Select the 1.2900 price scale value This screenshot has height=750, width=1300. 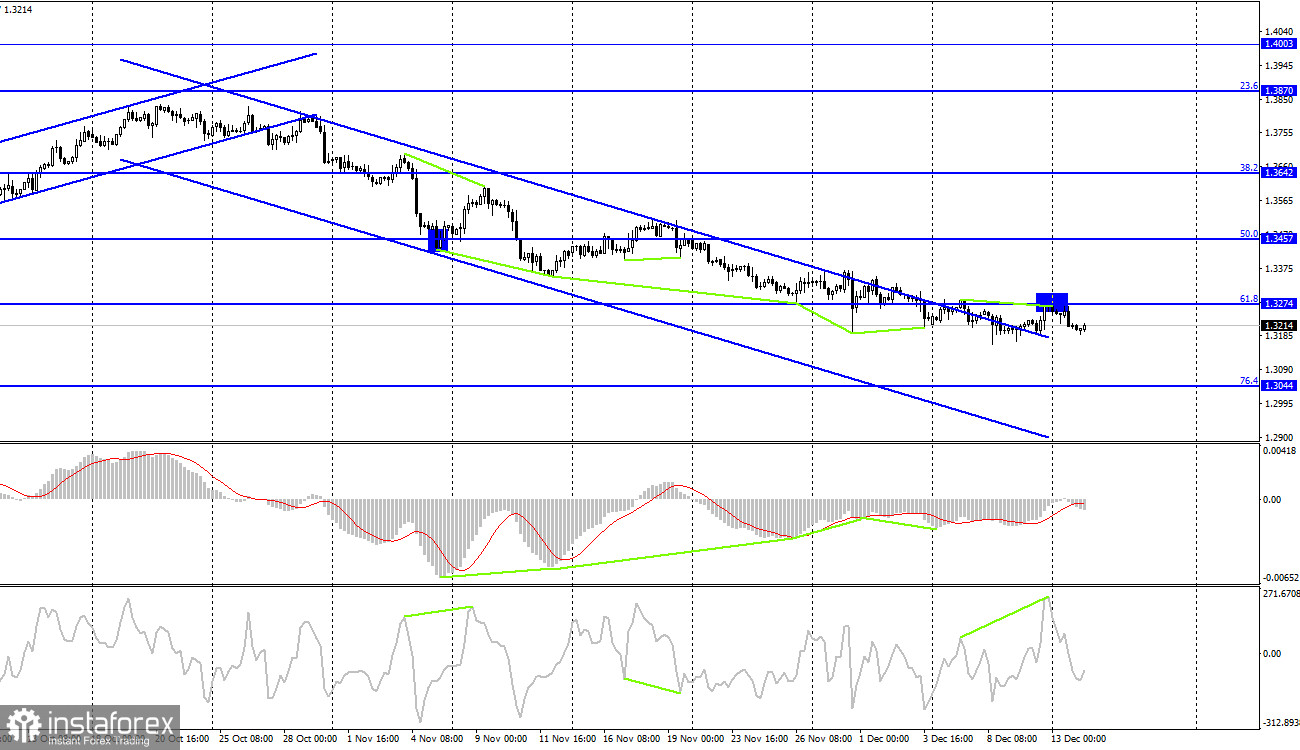click(1280, 438)
